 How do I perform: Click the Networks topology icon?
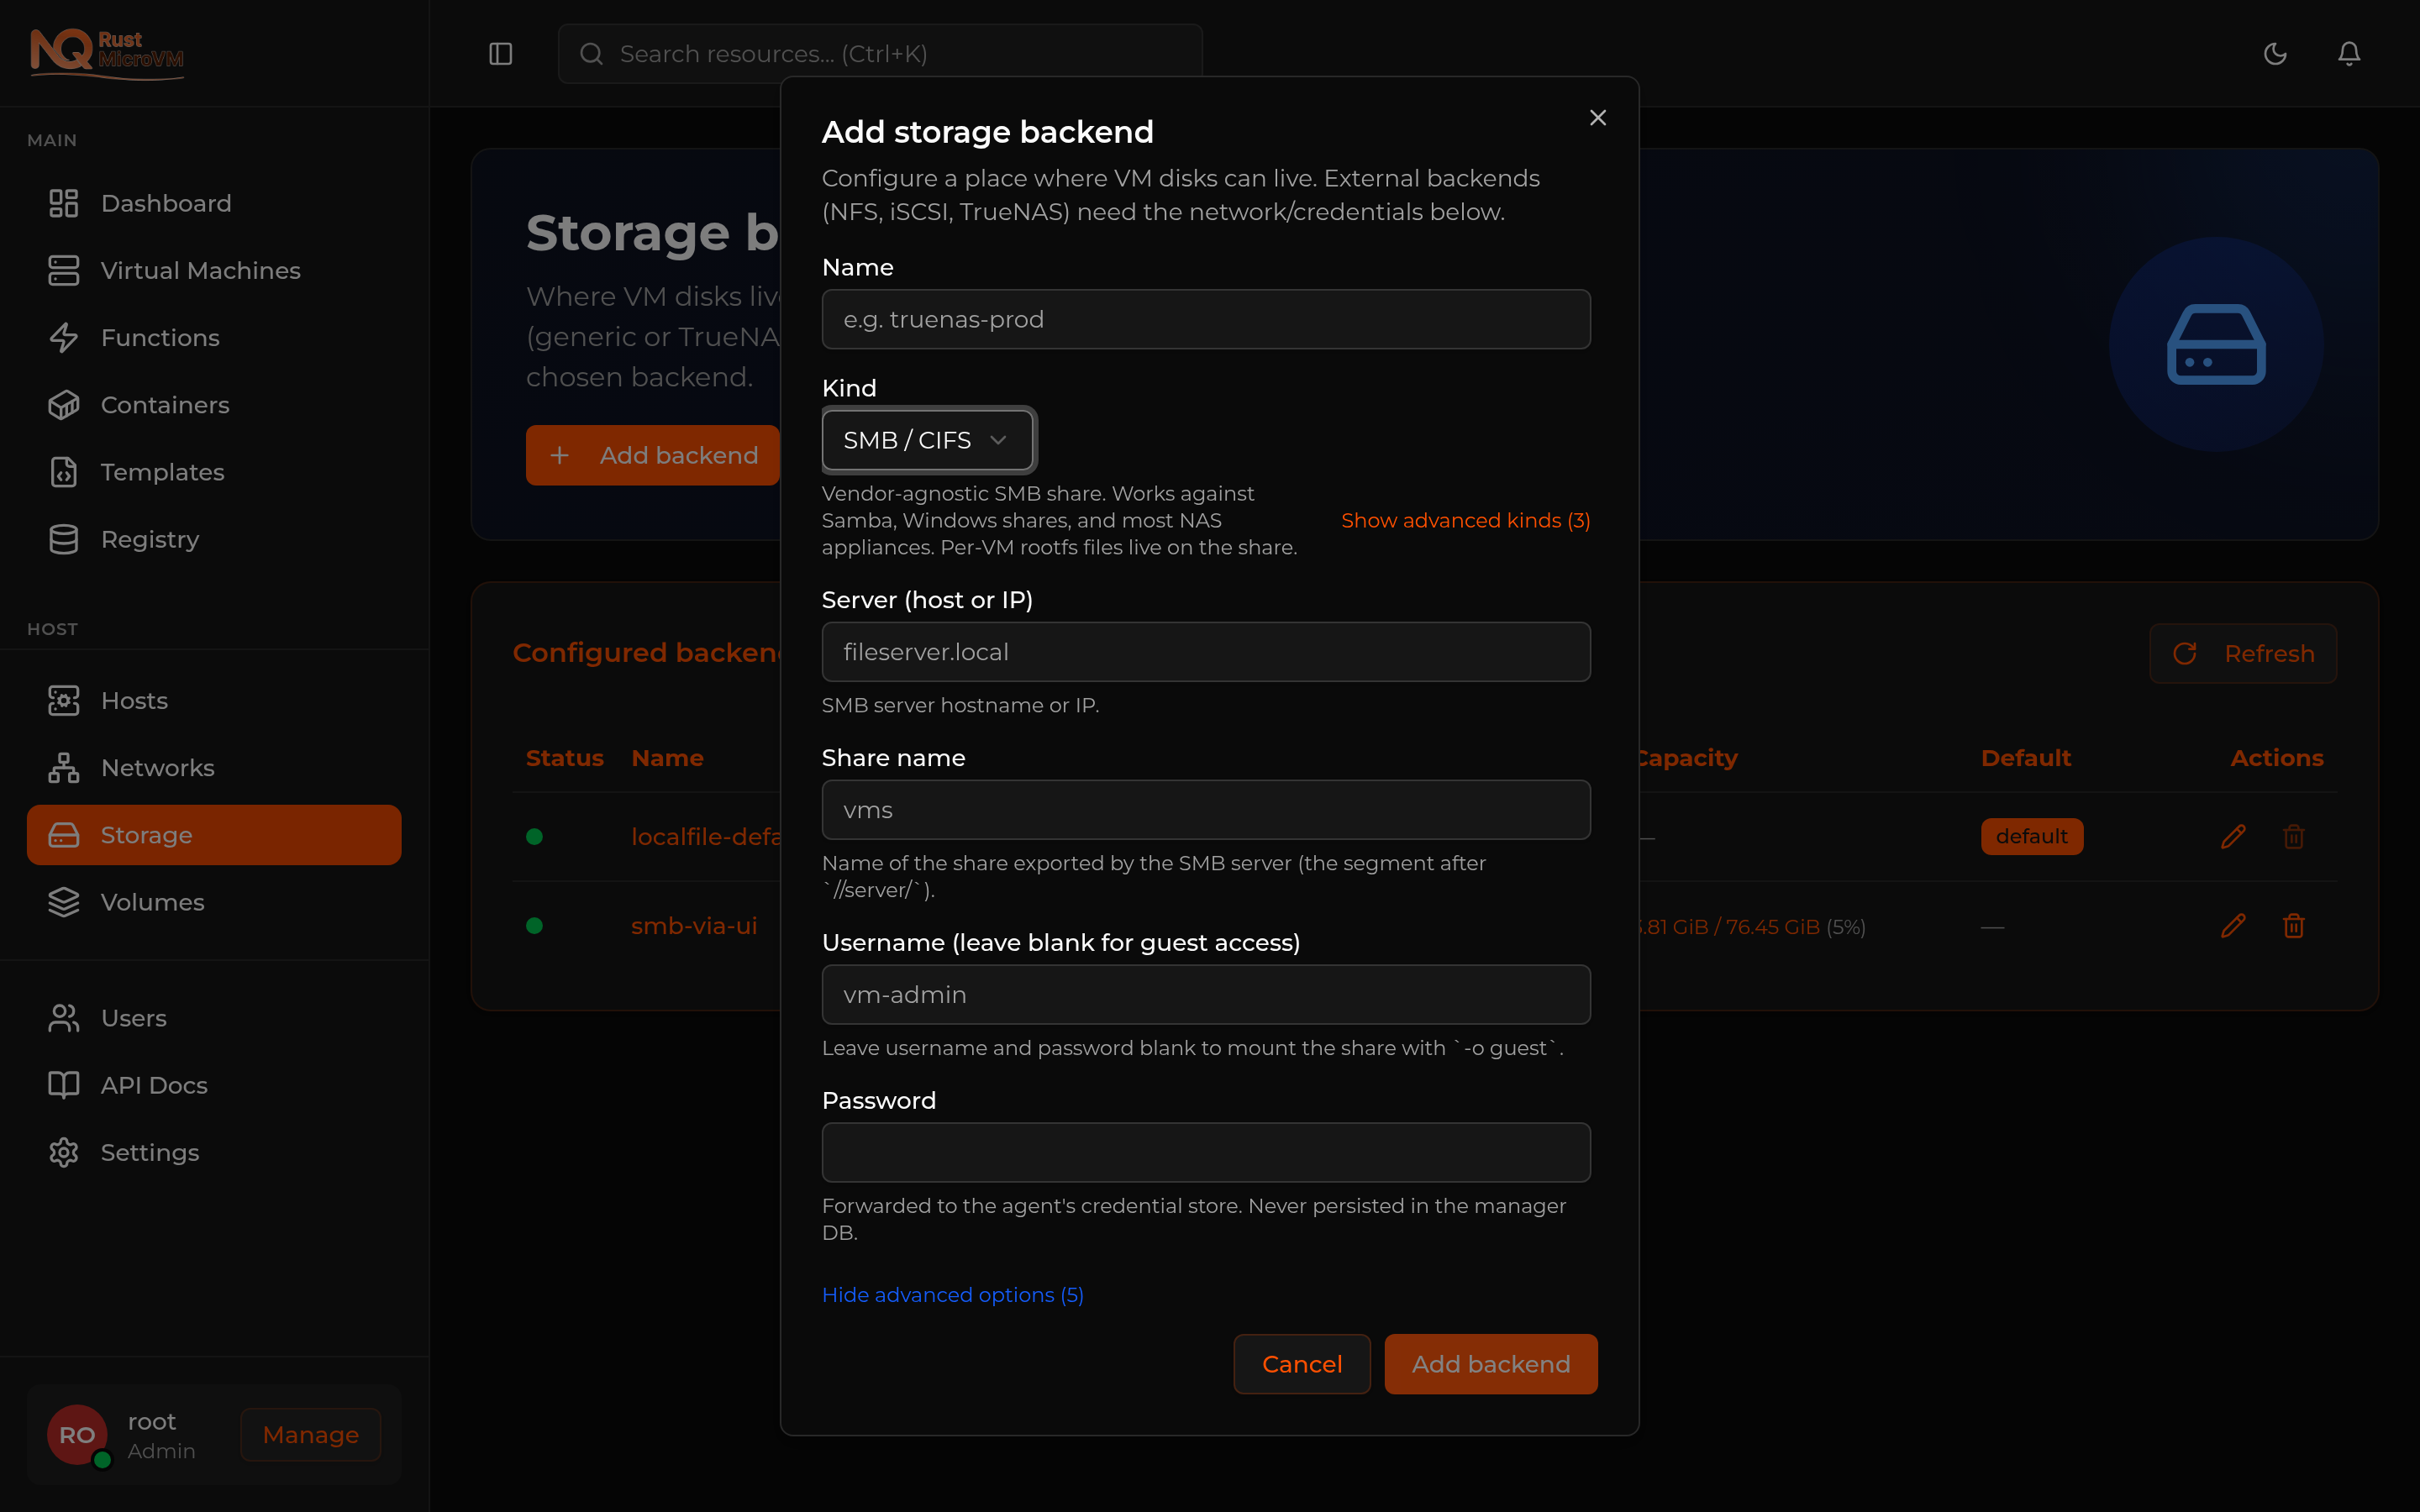pos(64,768)
